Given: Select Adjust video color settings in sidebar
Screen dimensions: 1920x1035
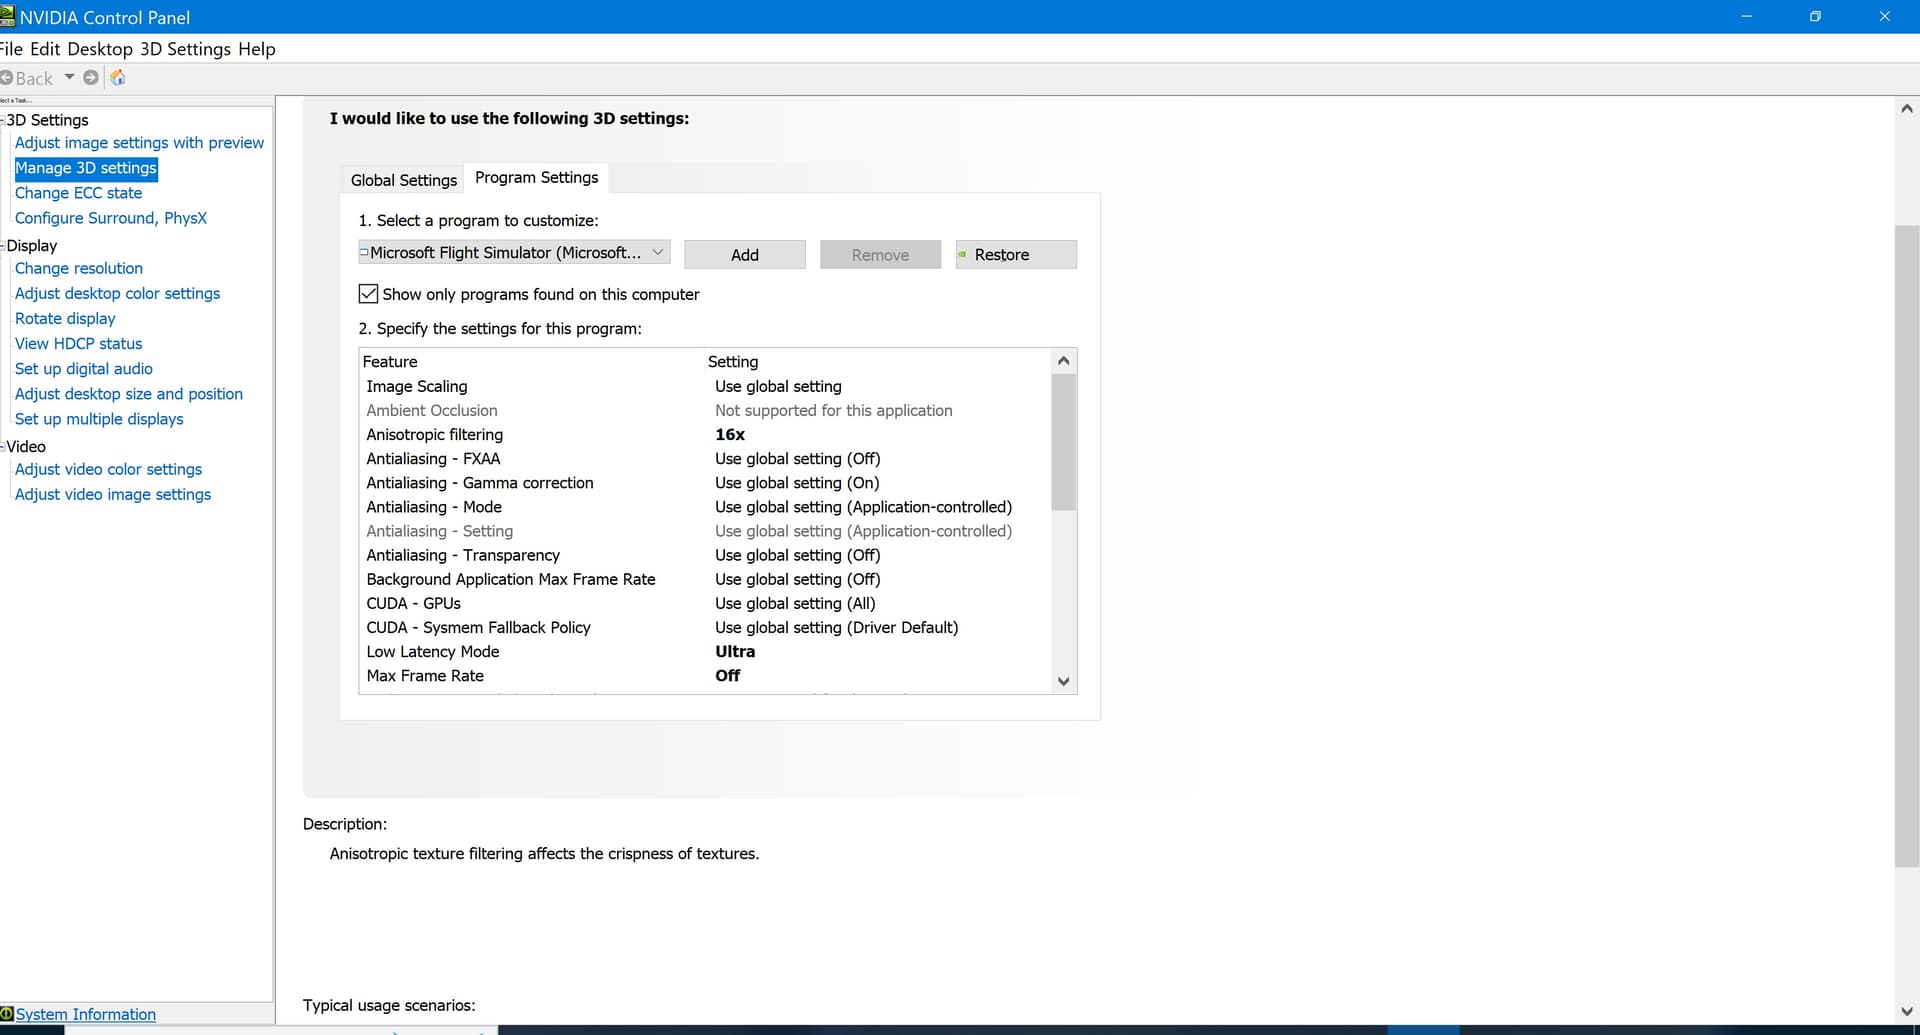Looking at the screenshot, I should point(108,469).
